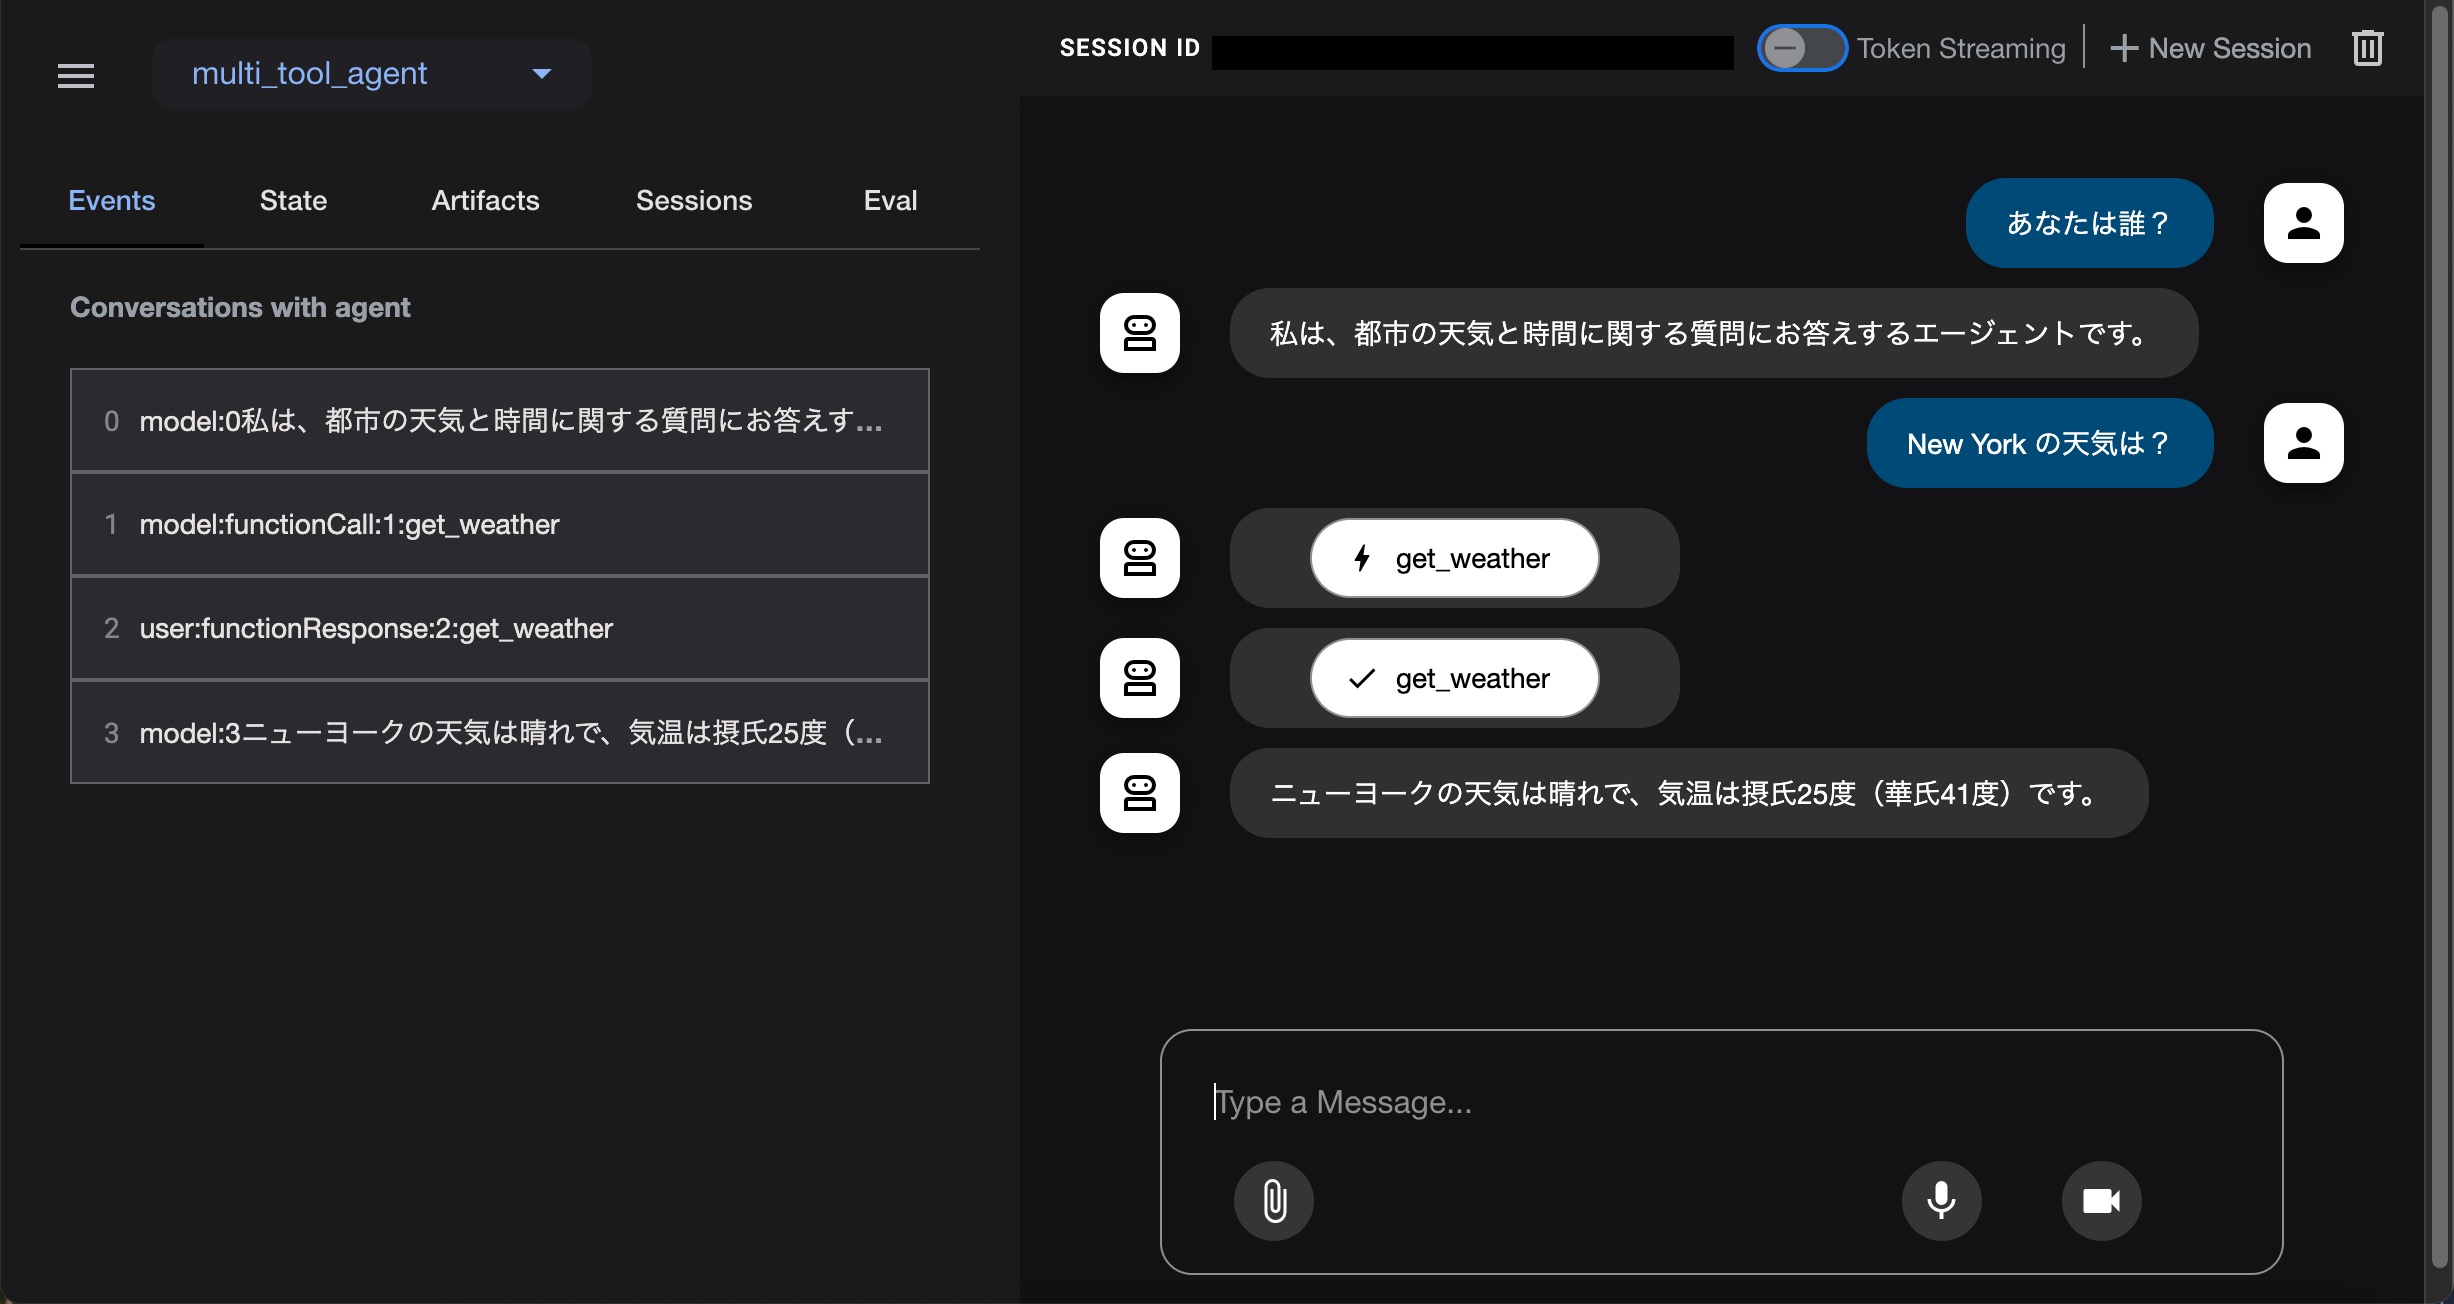Select event 3 with the New York weather response
Screen dimensions: 2454x1304
coord(499,732)
